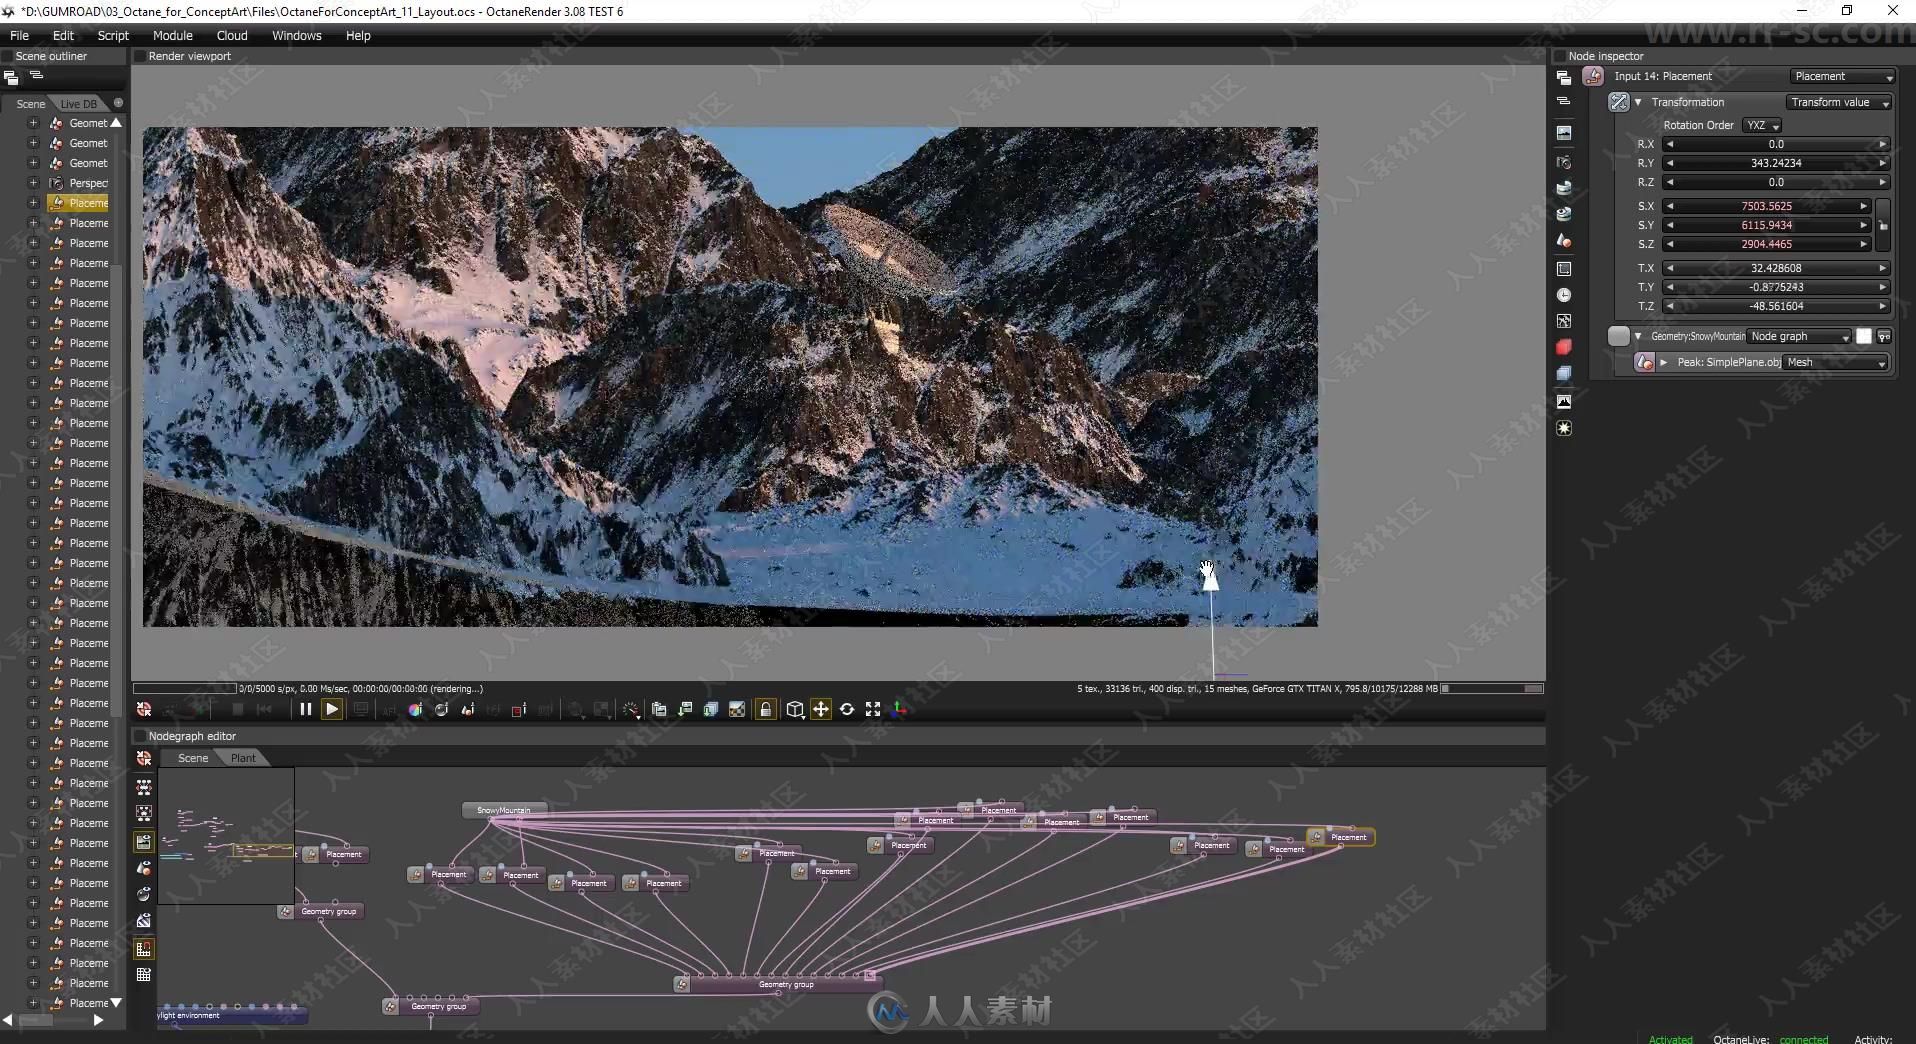Toggle the scale lock button

pyautogui.click(x=1884, y=225)
